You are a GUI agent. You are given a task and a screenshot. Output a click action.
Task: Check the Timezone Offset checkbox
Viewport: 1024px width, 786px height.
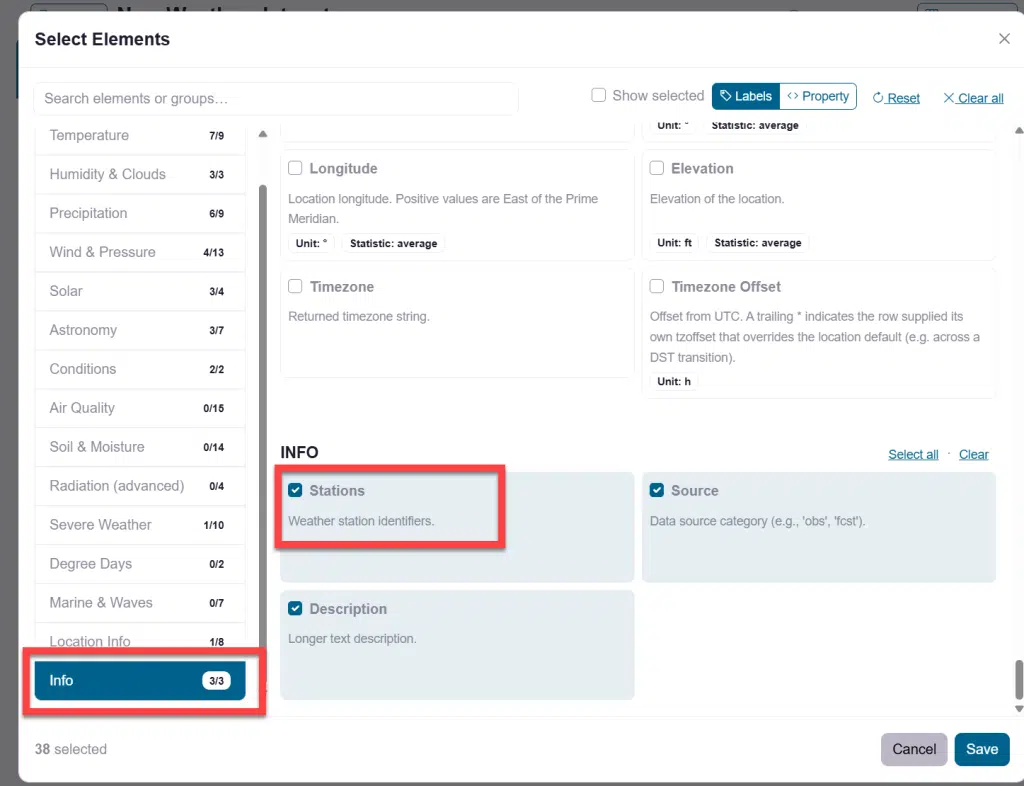[657, 286]
